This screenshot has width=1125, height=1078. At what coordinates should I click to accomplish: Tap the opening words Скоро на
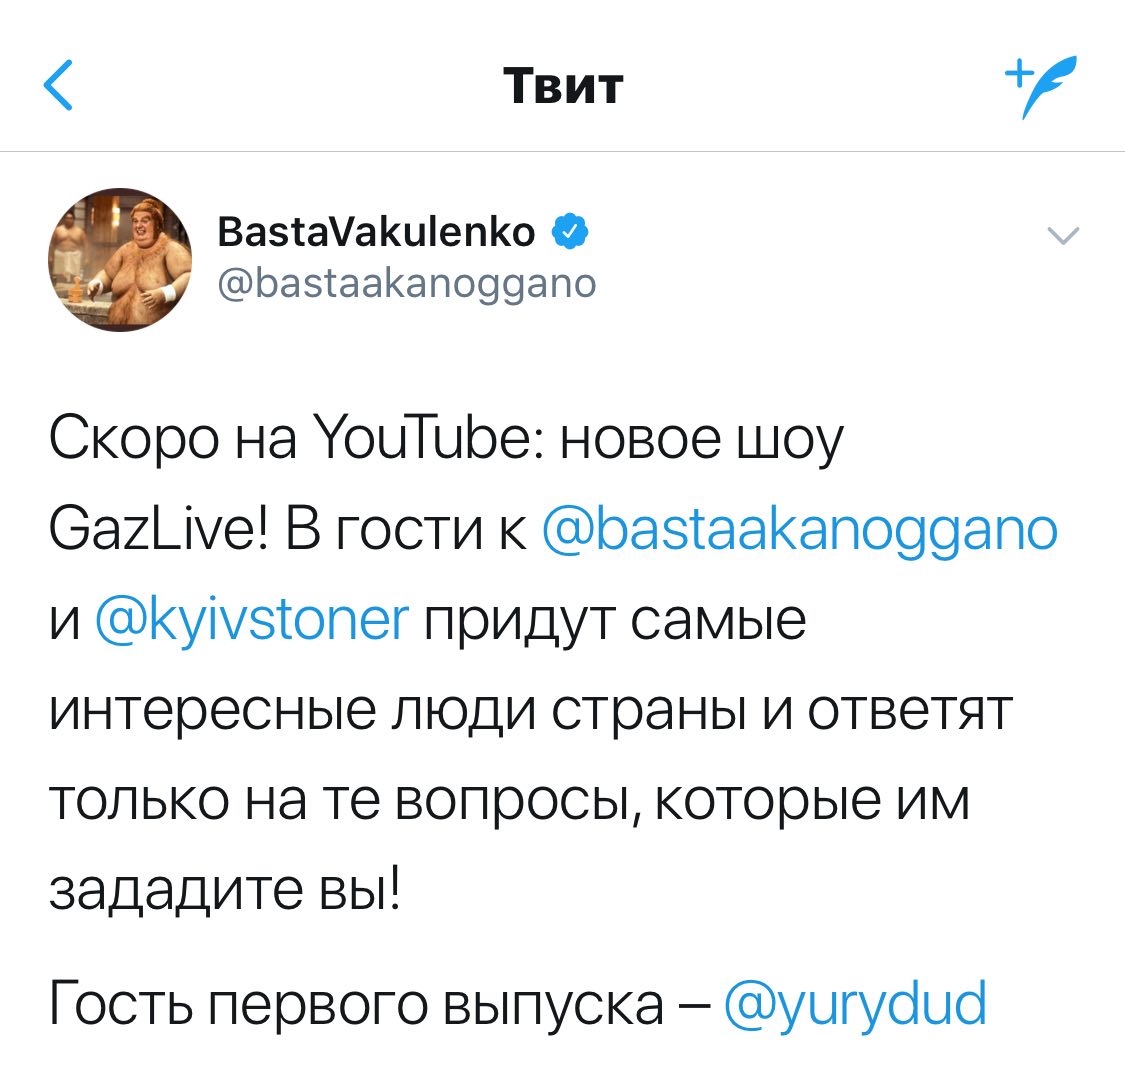click(x=173, y=439)
